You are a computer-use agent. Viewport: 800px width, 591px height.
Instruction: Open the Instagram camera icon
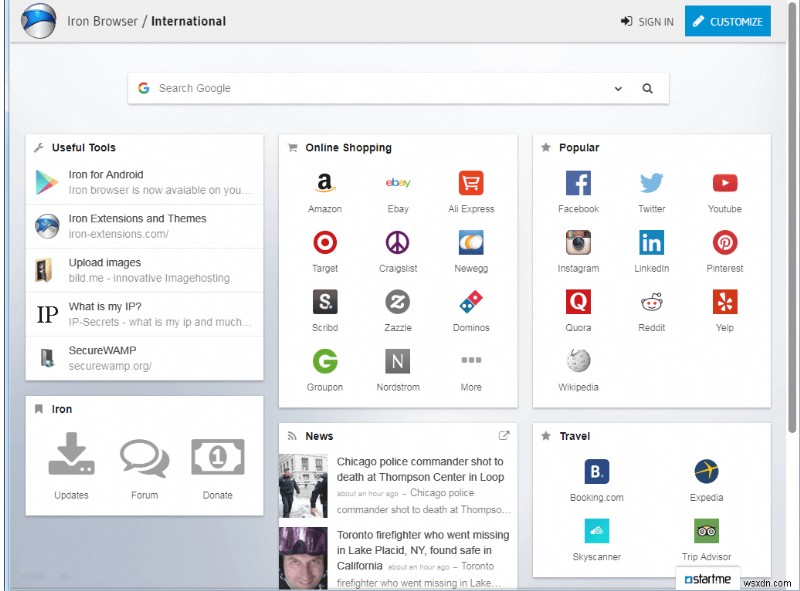pyautogui.click(x=578, y=242)
